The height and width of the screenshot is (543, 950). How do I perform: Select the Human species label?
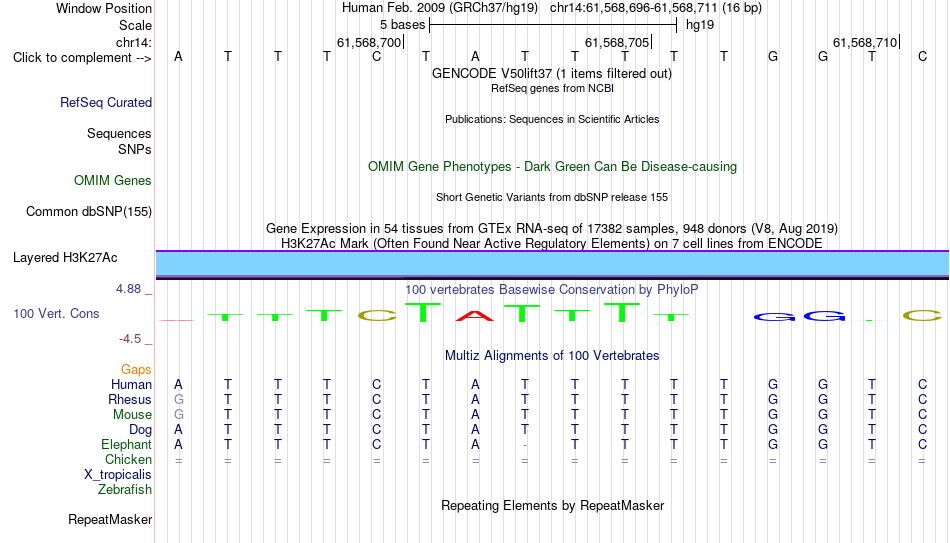pos(131,385)
